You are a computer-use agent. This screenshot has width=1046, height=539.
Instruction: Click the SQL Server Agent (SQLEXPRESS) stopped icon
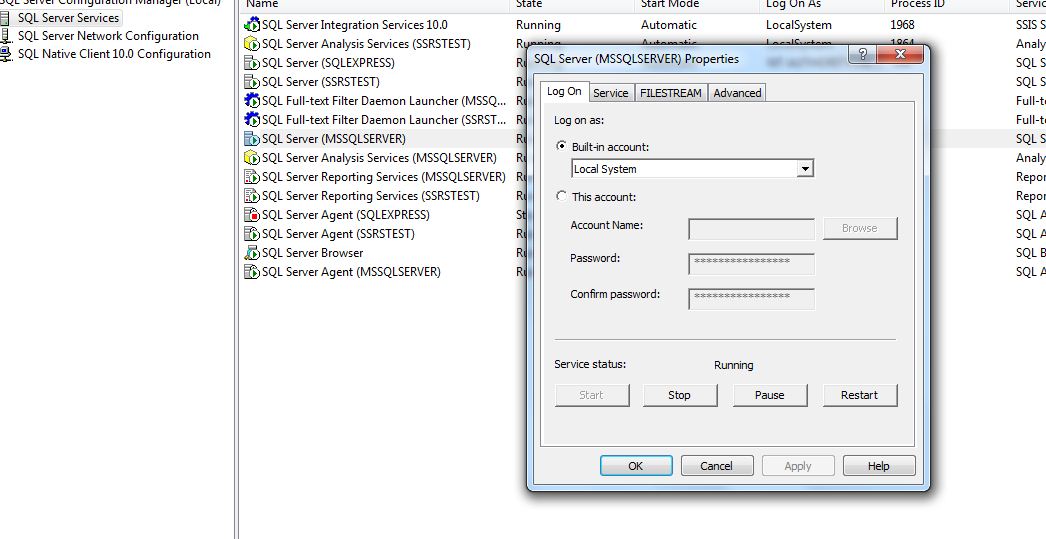[x=252, y=215]
